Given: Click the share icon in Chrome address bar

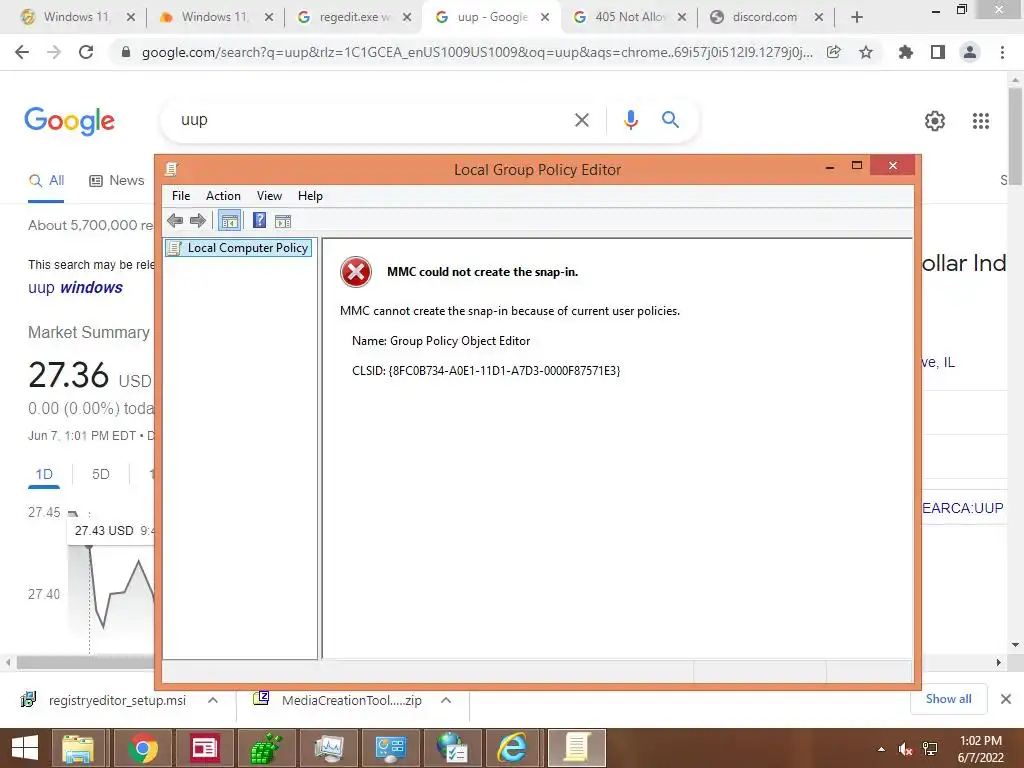Looking at the screenshot, I should pos(833,52).
